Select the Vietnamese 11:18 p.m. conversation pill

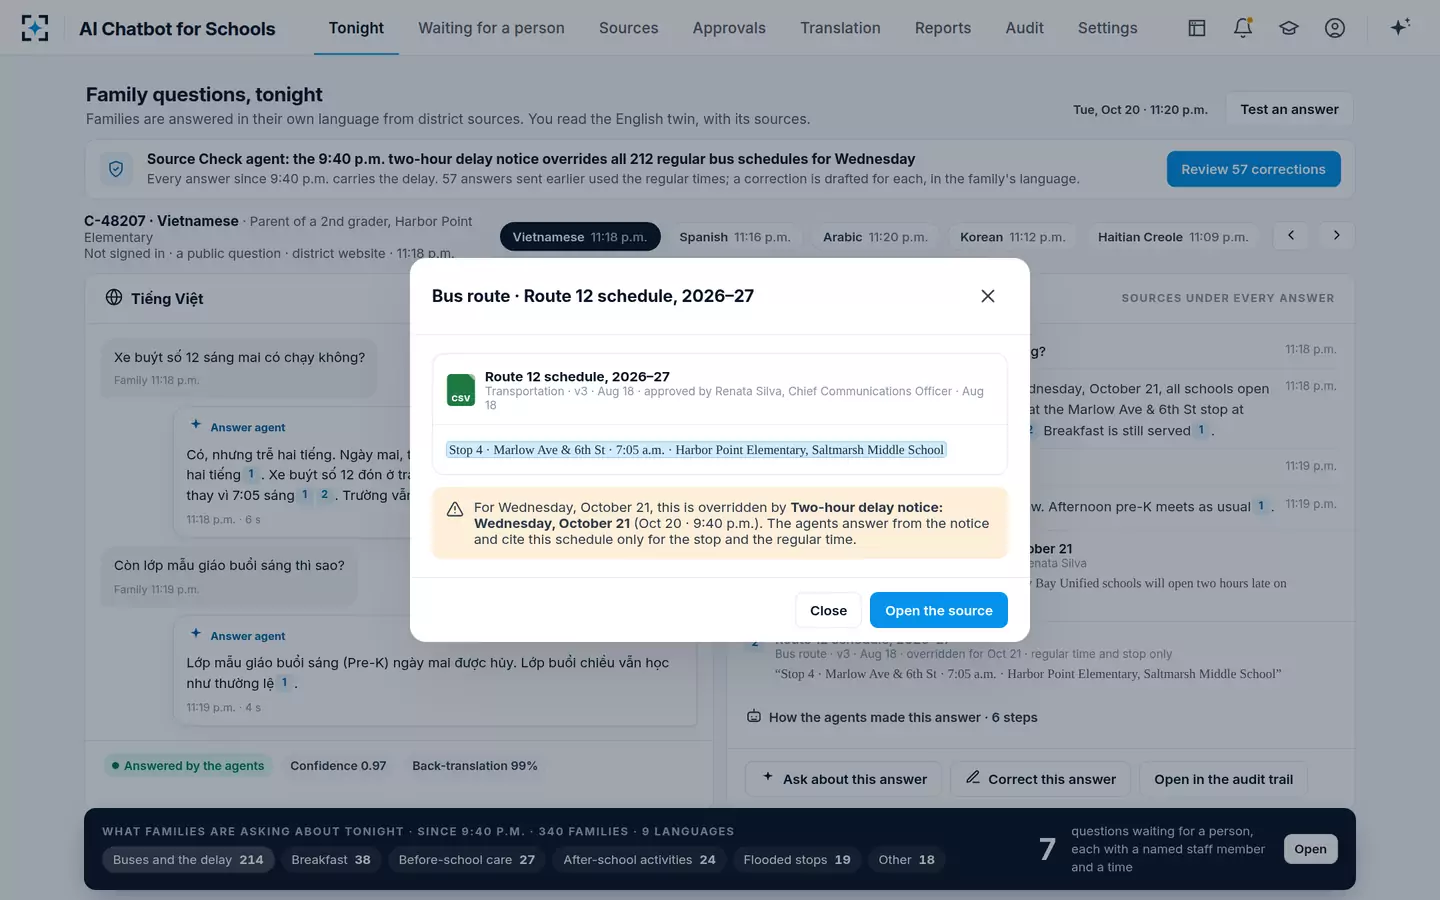point(580,237)
